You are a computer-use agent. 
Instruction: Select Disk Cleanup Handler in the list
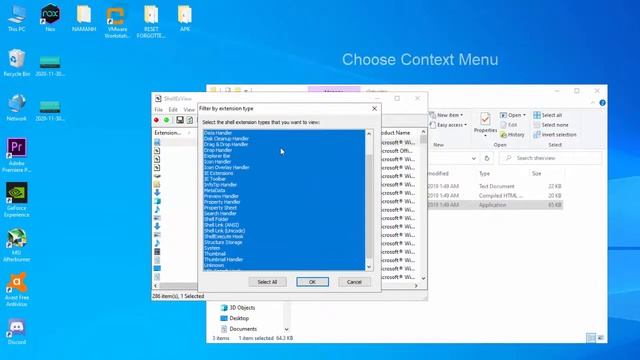284,139
